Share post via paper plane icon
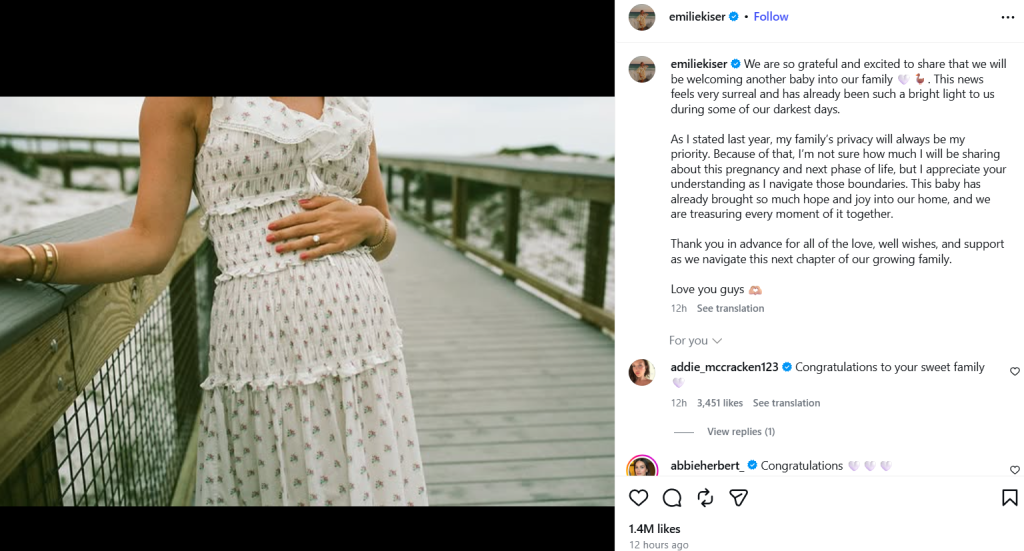This screenshot has height=551, width=1024. click(739, 498)
